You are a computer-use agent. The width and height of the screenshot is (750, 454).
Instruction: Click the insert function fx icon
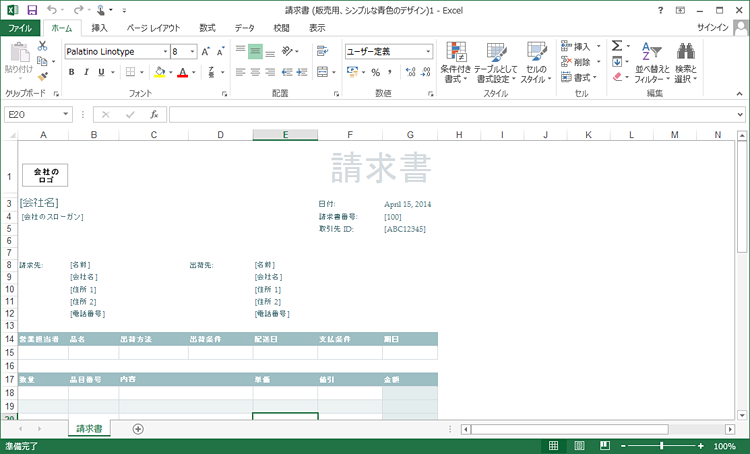click(x=154, y=115)
